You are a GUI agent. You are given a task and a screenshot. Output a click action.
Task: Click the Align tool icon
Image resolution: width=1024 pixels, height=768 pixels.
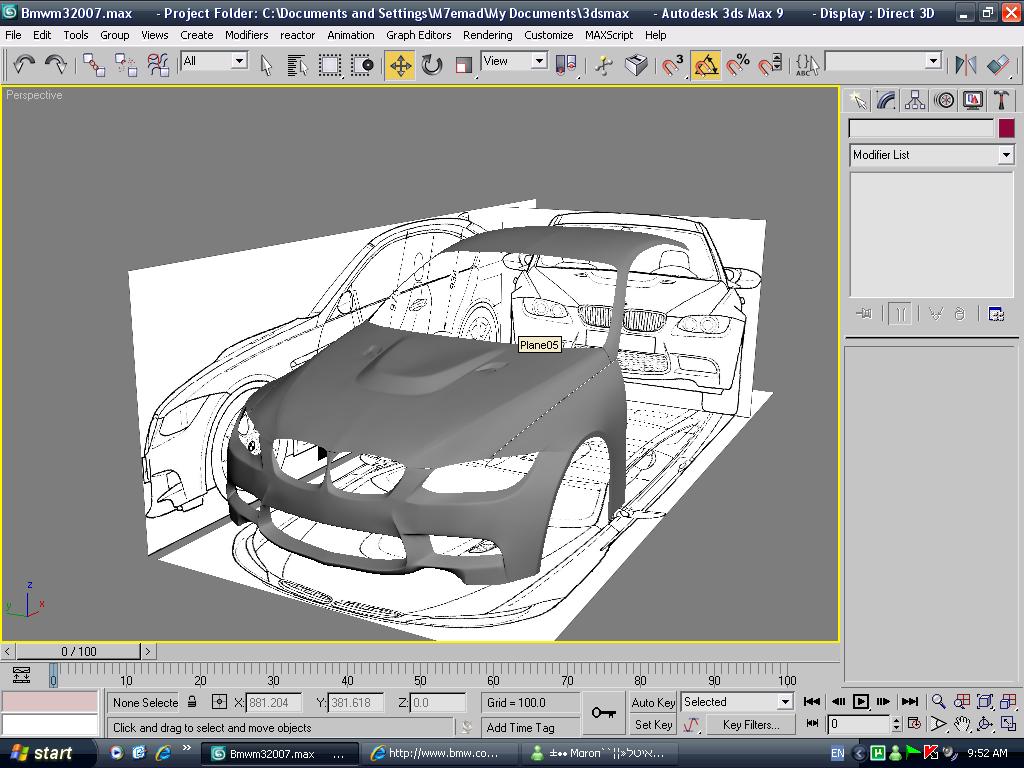998,65
